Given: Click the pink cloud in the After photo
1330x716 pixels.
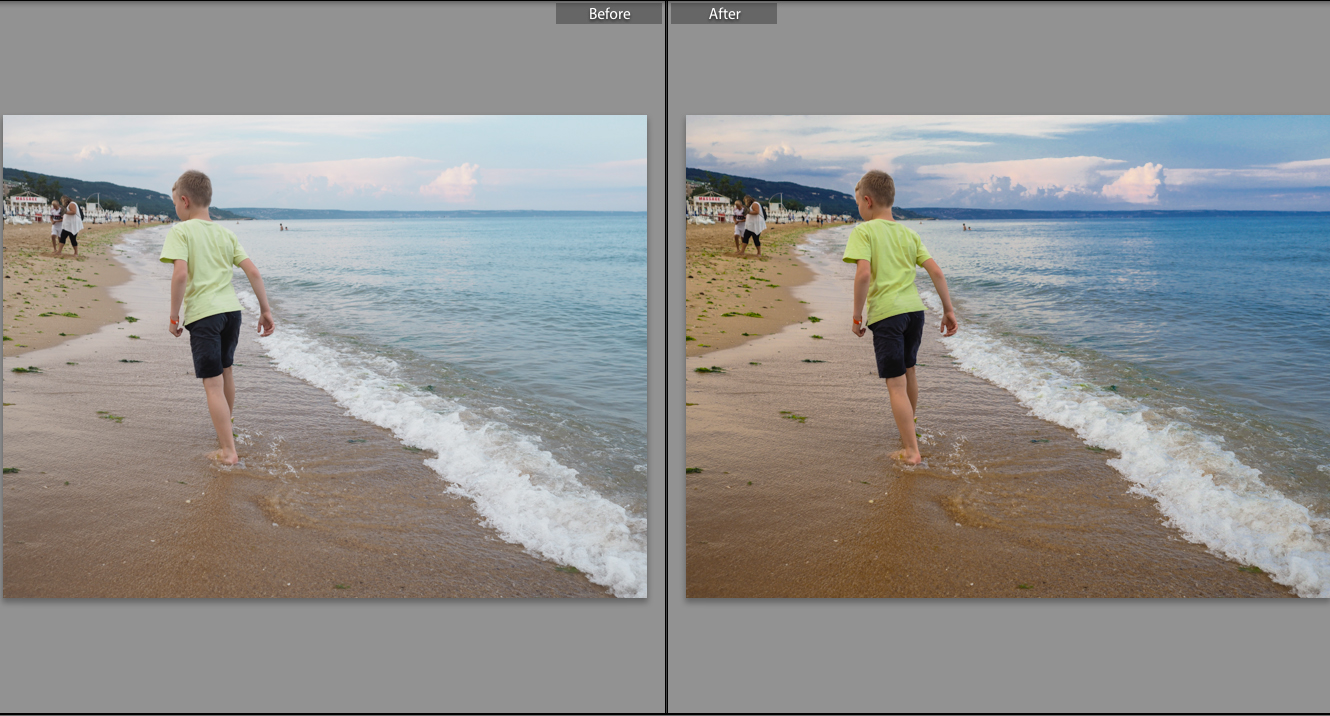Looking at the screenshot, I should coord(1135,182).
